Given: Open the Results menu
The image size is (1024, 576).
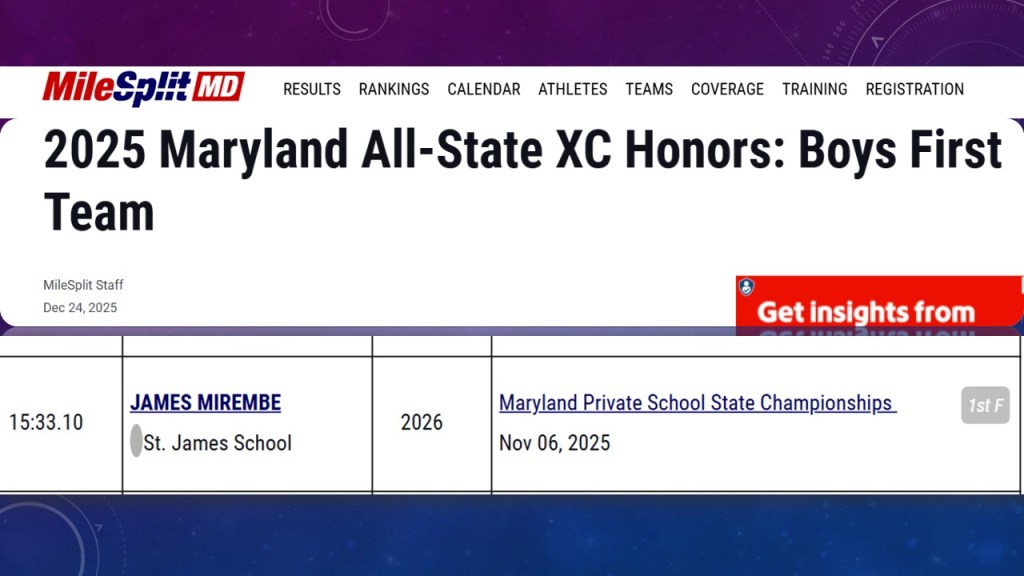Looking at the screenshot, I should tap(312, 89).
